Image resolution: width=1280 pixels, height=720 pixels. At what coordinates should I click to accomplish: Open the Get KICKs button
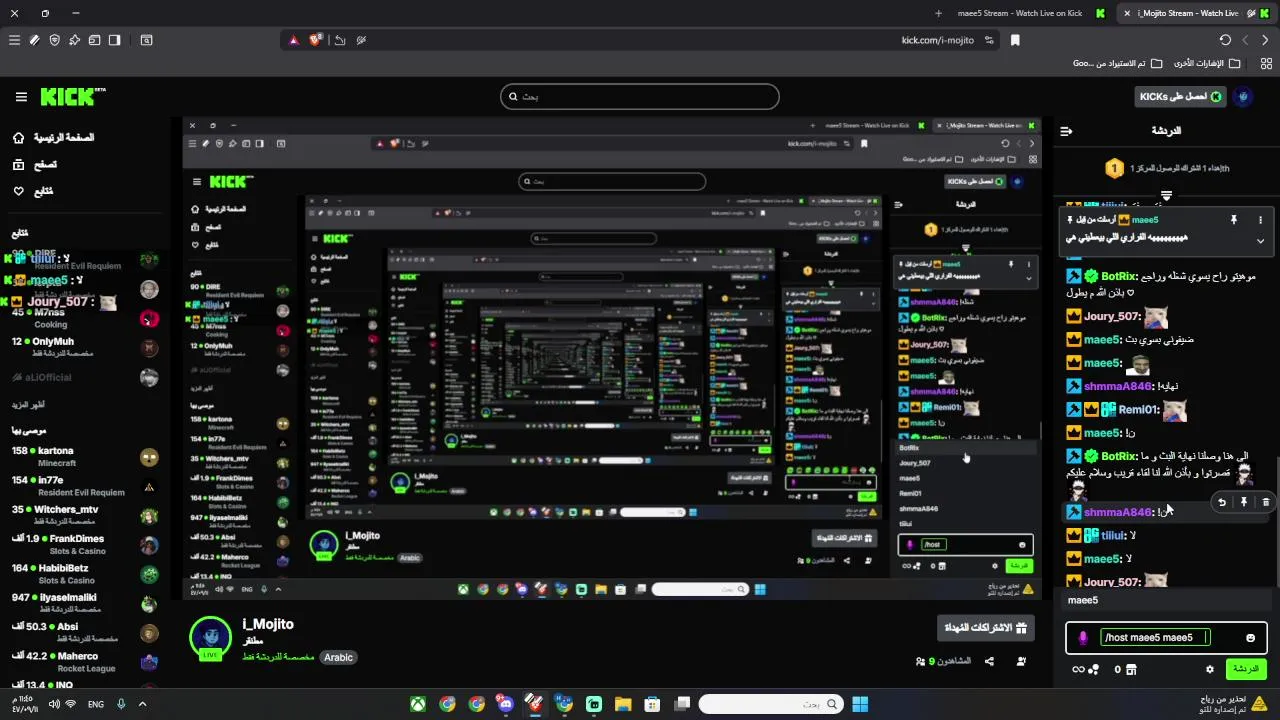click(x=1180, y=97)
